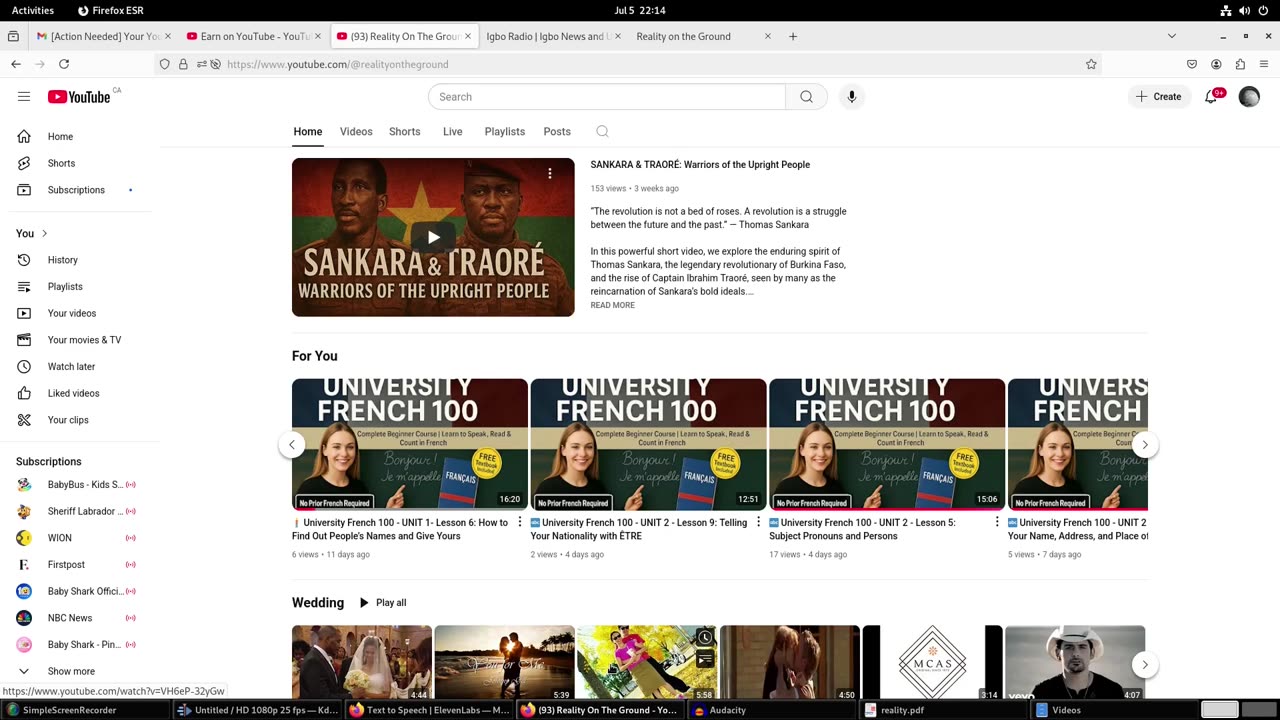
Task: Open site security lock information
Action: (x=183, y=64)
